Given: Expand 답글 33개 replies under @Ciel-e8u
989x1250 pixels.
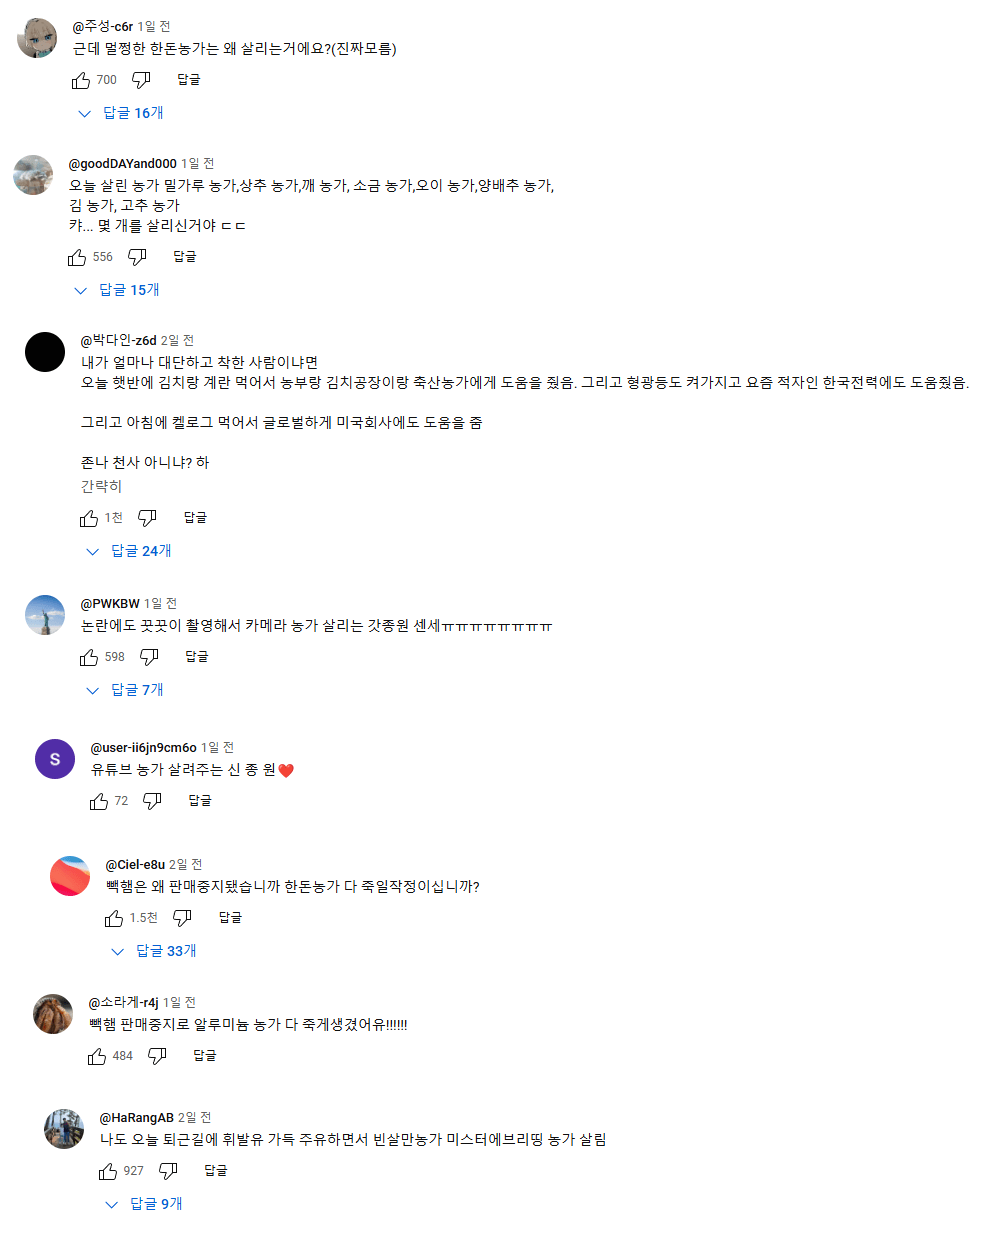Looking at the screenshot, I should pyautogui.click(x=154, y=951).
